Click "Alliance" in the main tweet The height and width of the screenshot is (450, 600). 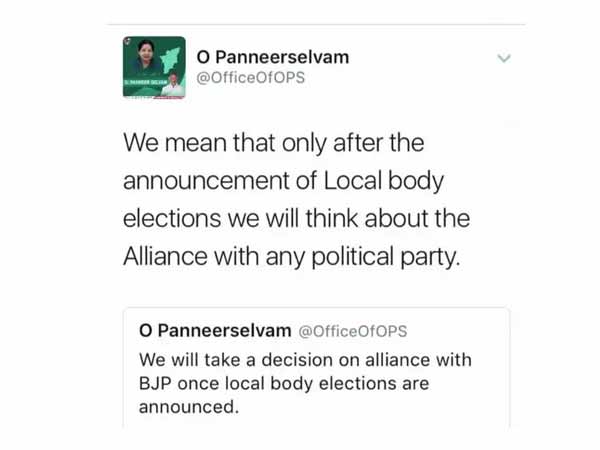[x=167, y=255]
